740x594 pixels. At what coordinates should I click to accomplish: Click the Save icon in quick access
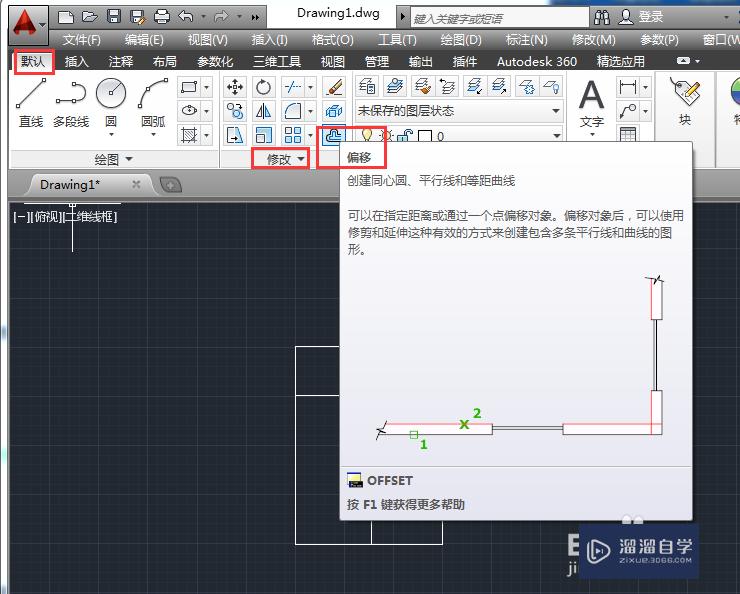pyautogui.click(x=114, y=17)
